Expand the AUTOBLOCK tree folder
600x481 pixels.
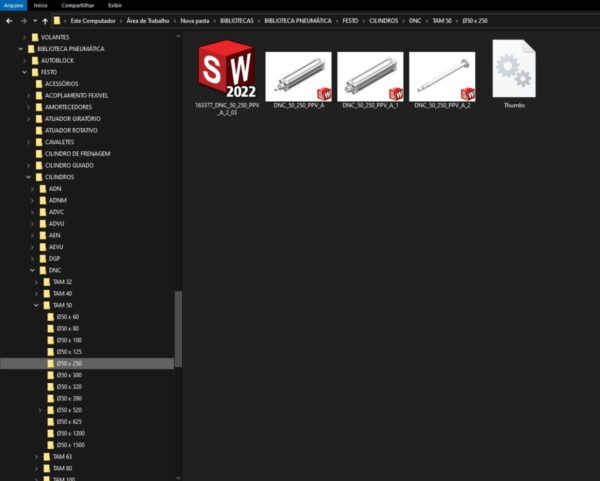pos(24,60)
